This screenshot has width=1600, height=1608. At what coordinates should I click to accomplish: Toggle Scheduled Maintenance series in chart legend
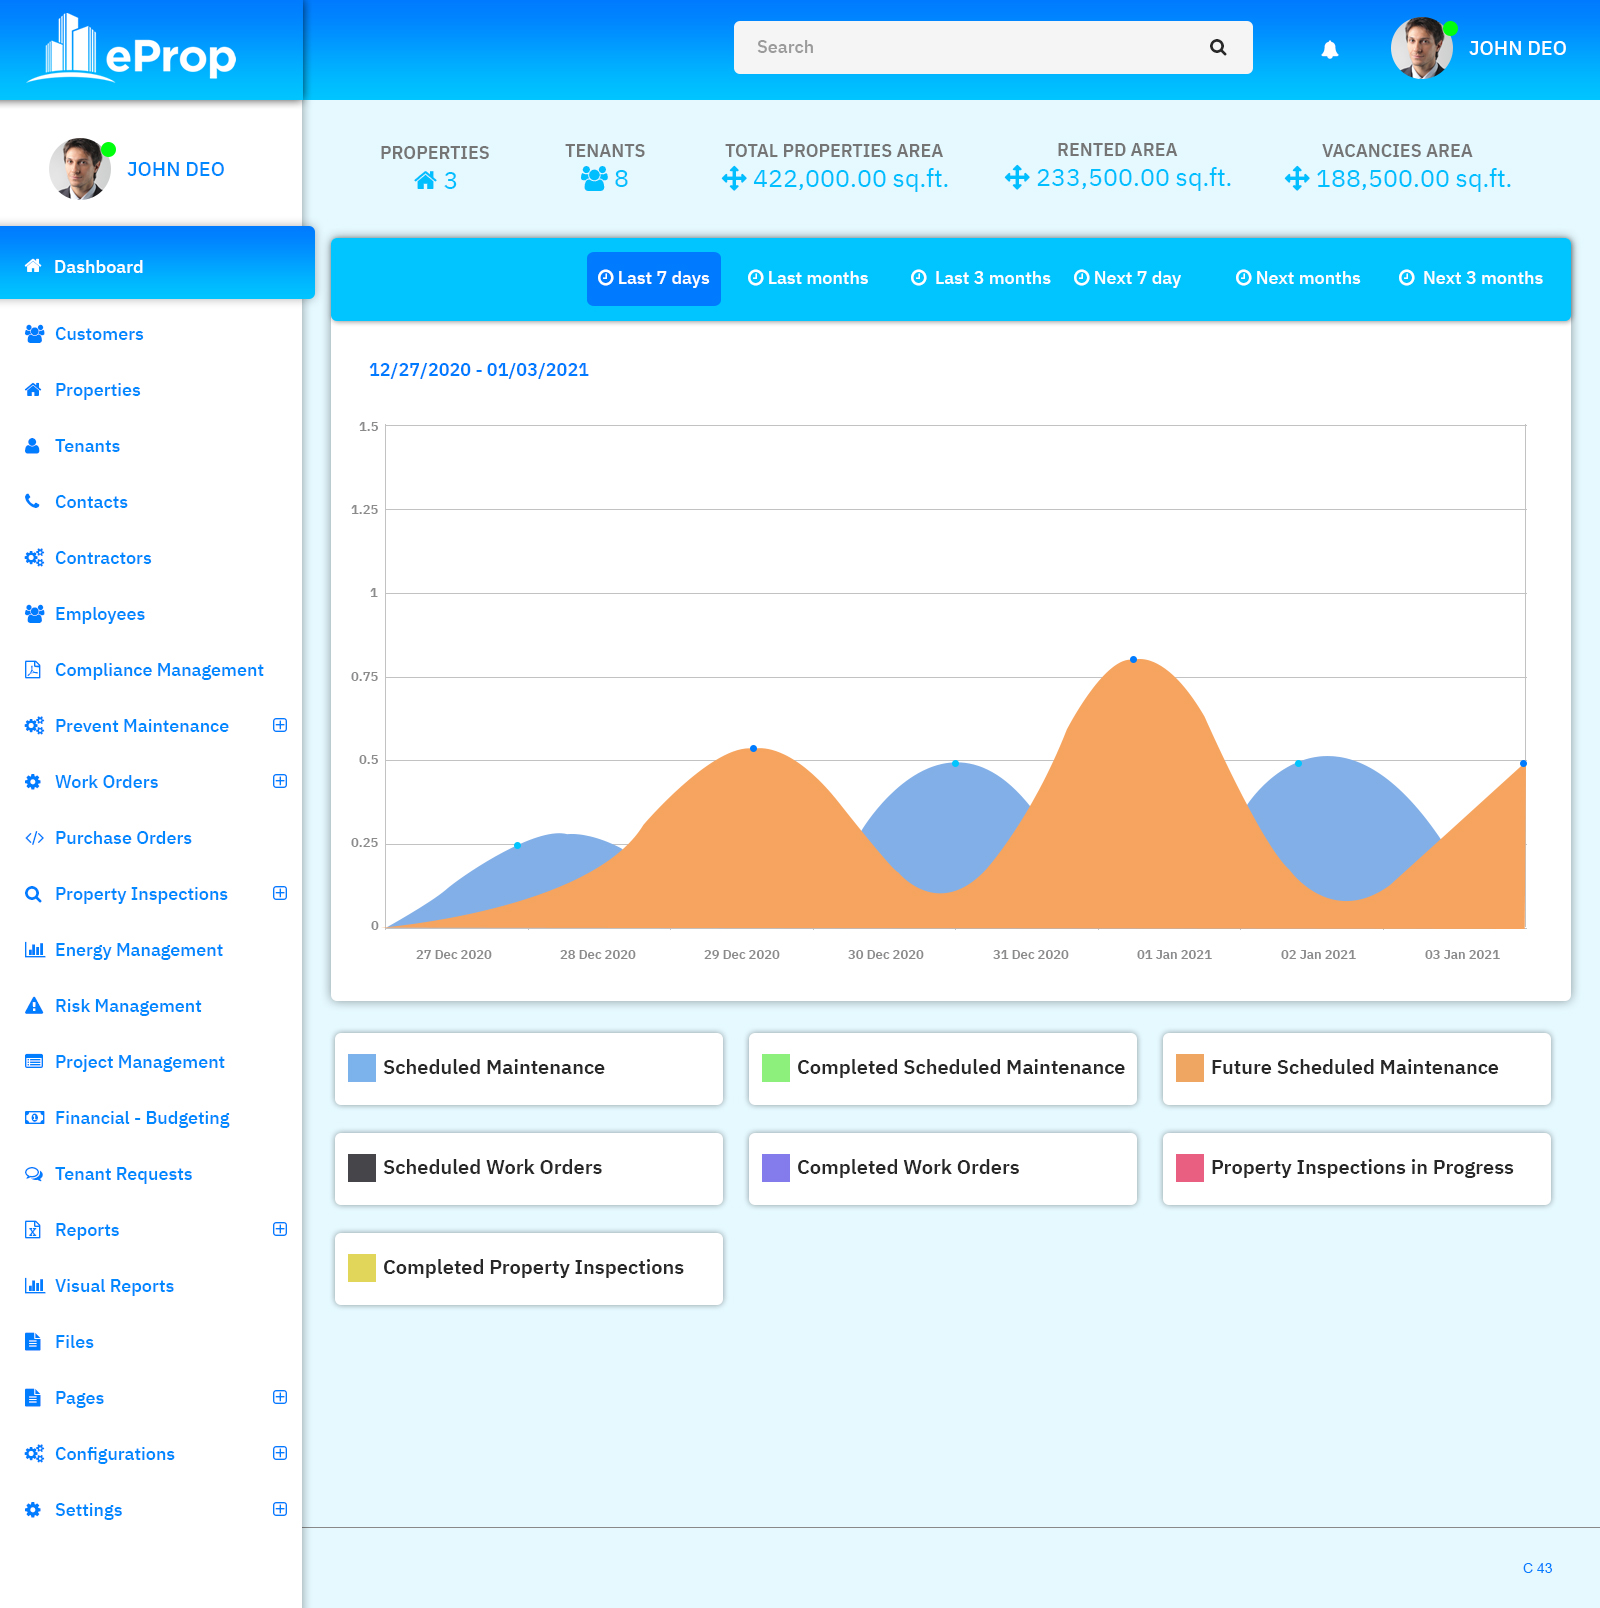tap(528, 1068)
